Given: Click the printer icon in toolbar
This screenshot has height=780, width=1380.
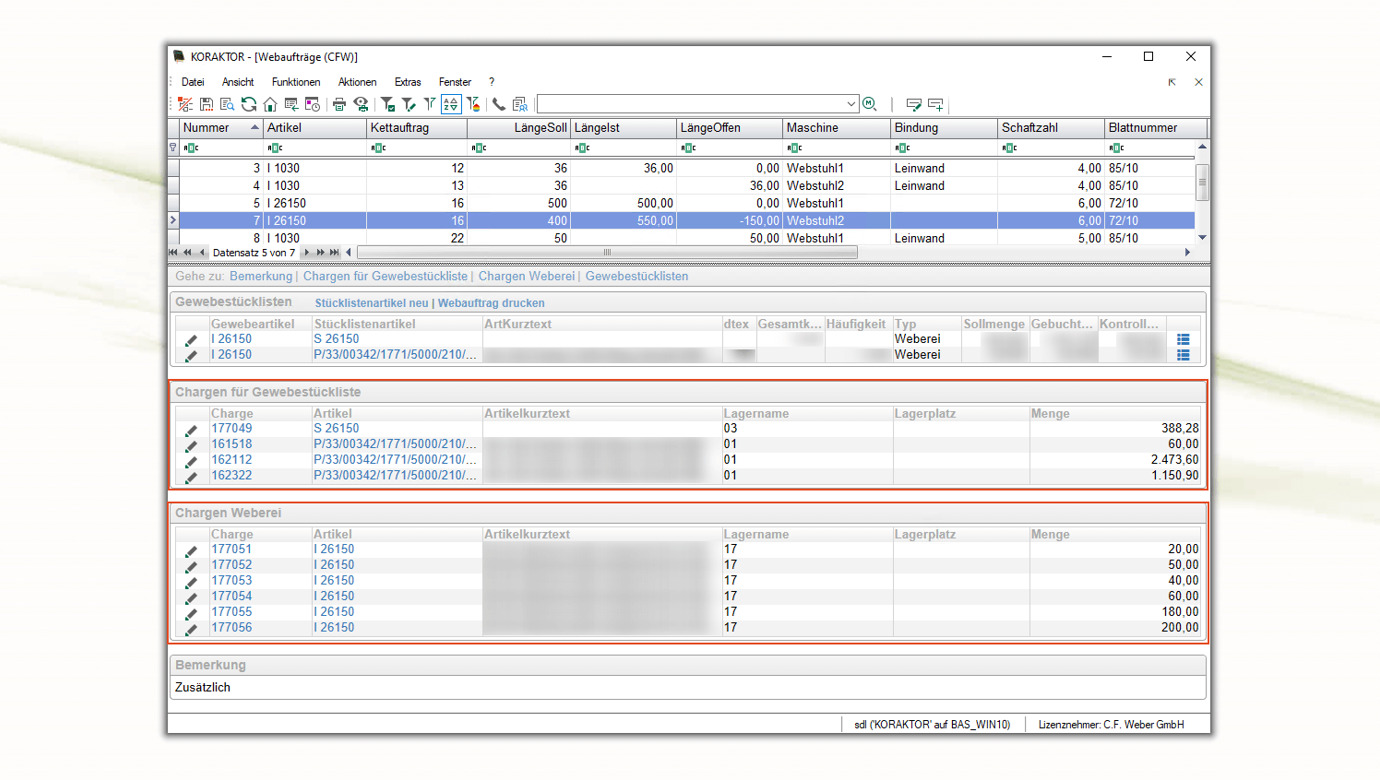Looking at the screenshot, I should coord(339,104).
